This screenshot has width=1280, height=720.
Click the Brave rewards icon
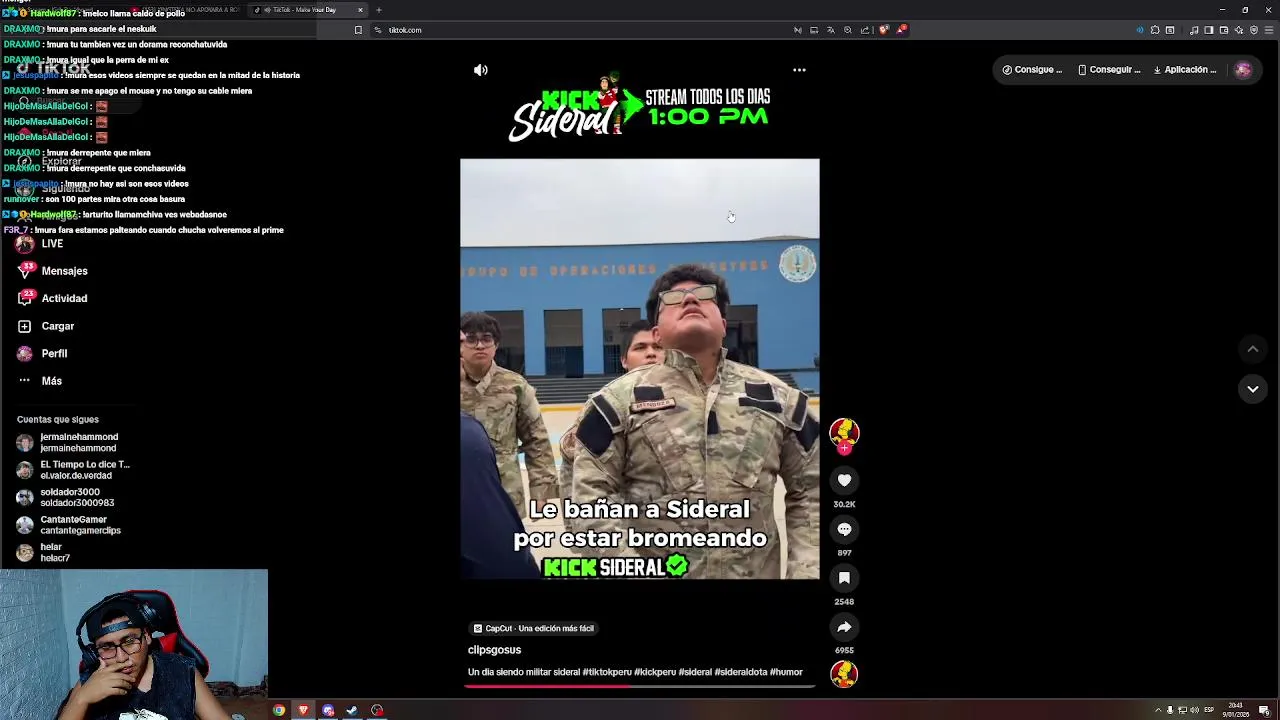pos(900,30)
